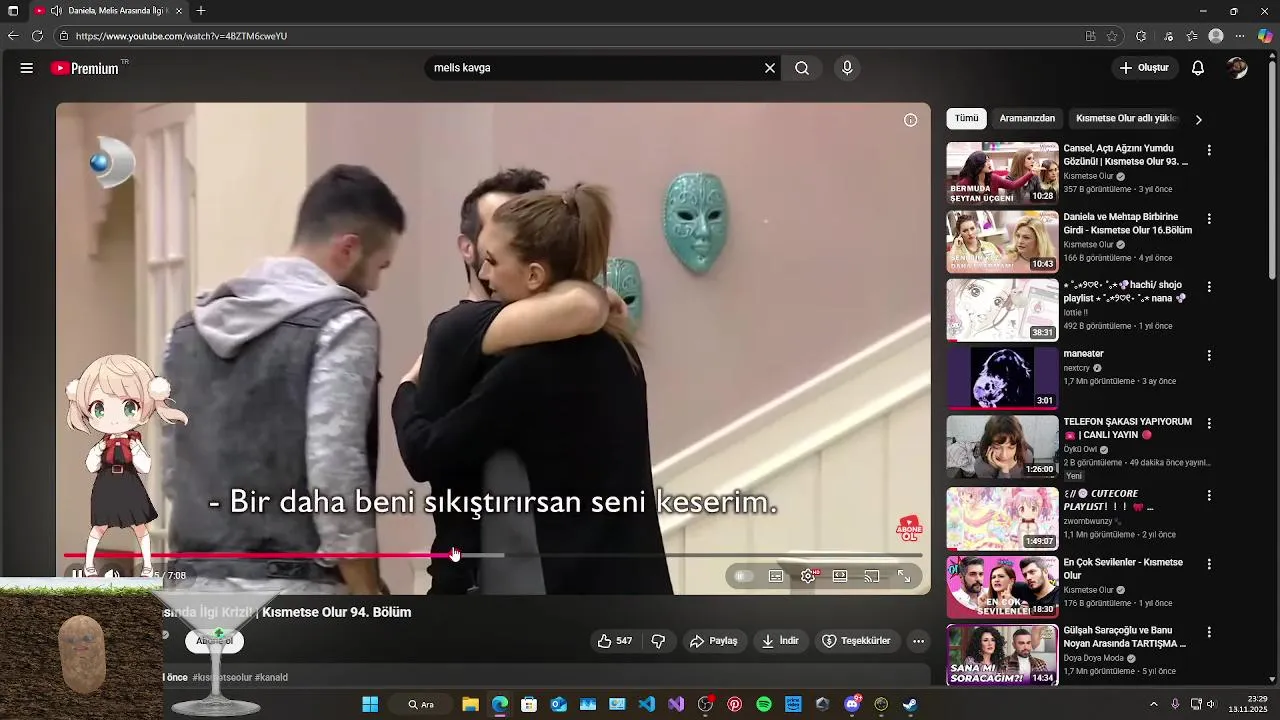This screenshot has height=720, width=1280.
Task: Open options for CUTECORE PLAYLIST video
Action: pyautogui.click(x=1209, y=495)
